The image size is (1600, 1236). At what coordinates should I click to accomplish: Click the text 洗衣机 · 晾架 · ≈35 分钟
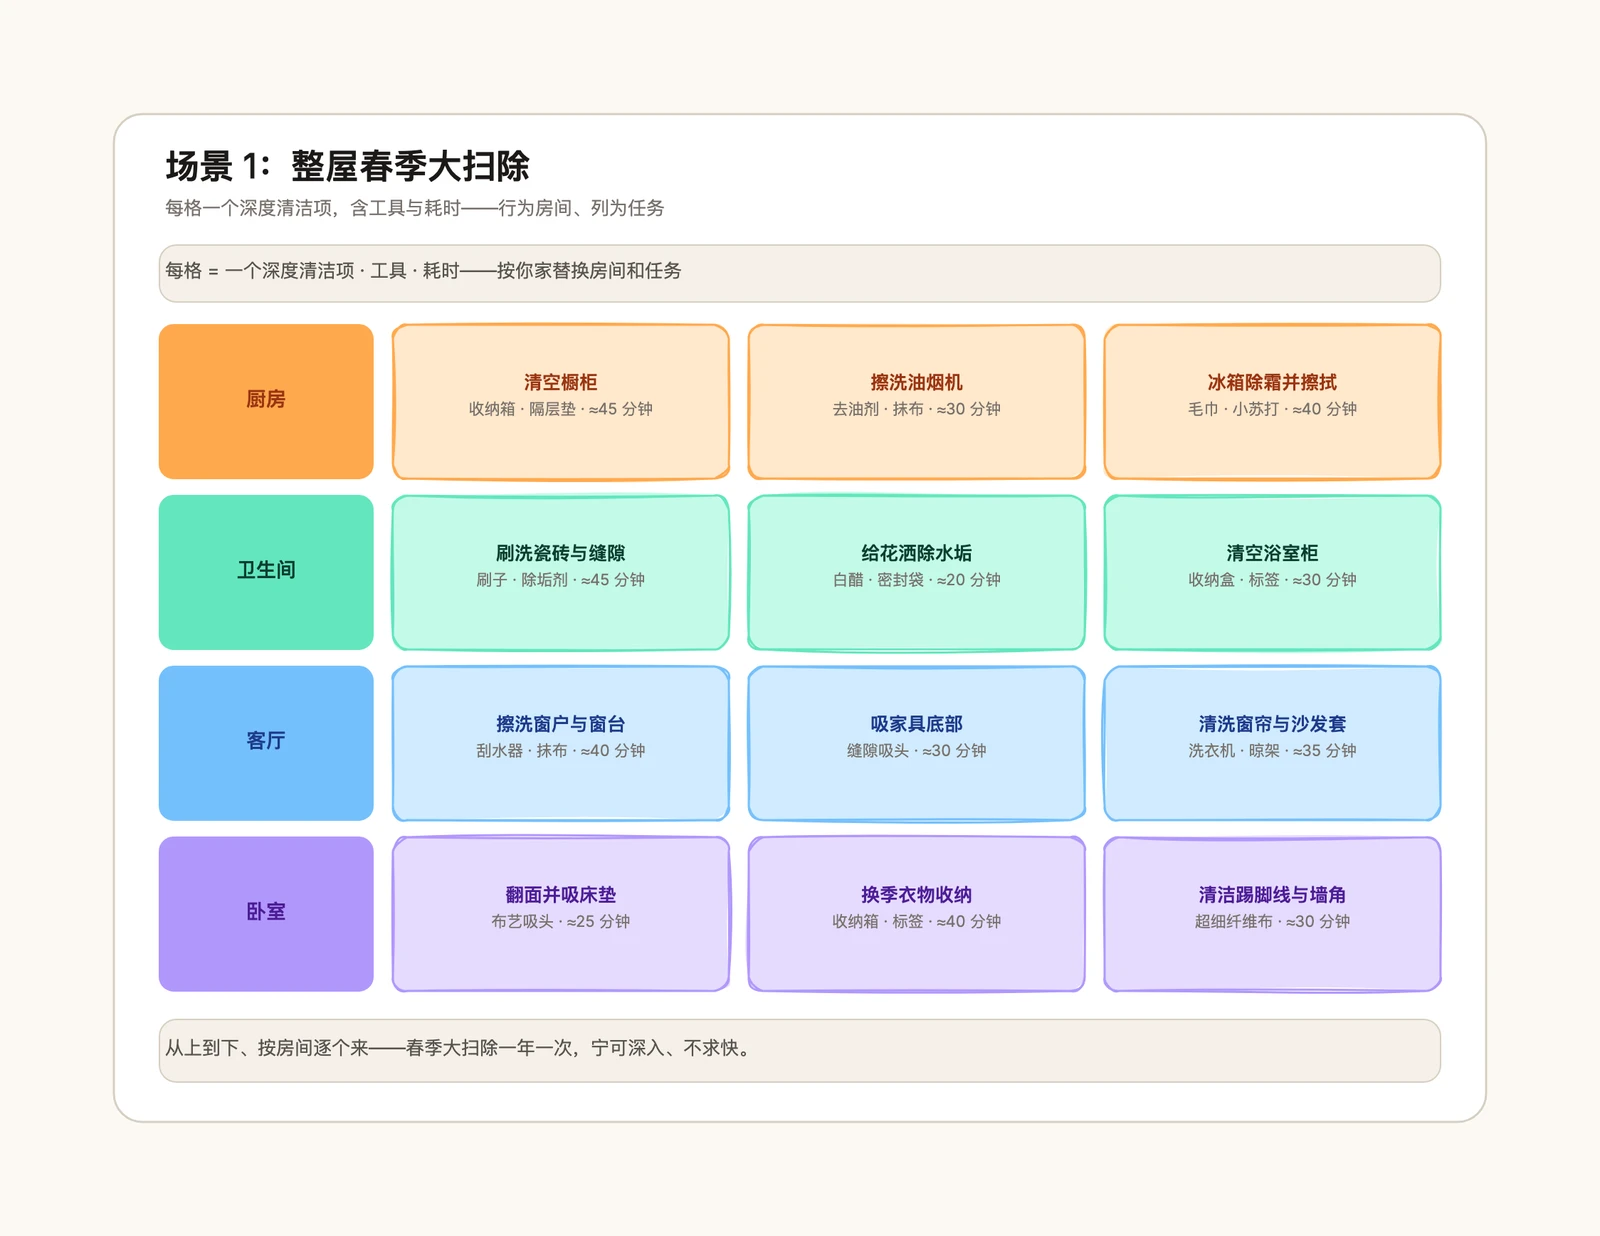click(1272, 751)
